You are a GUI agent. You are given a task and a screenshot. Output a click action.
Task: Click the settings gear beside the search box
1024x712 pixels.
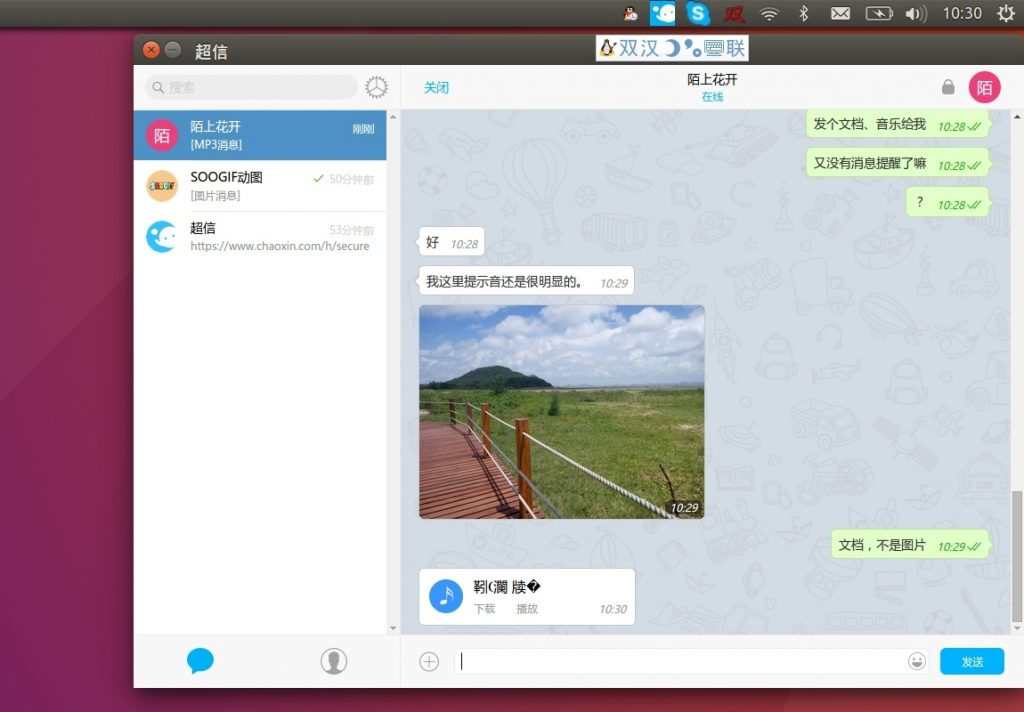point(376,88)
